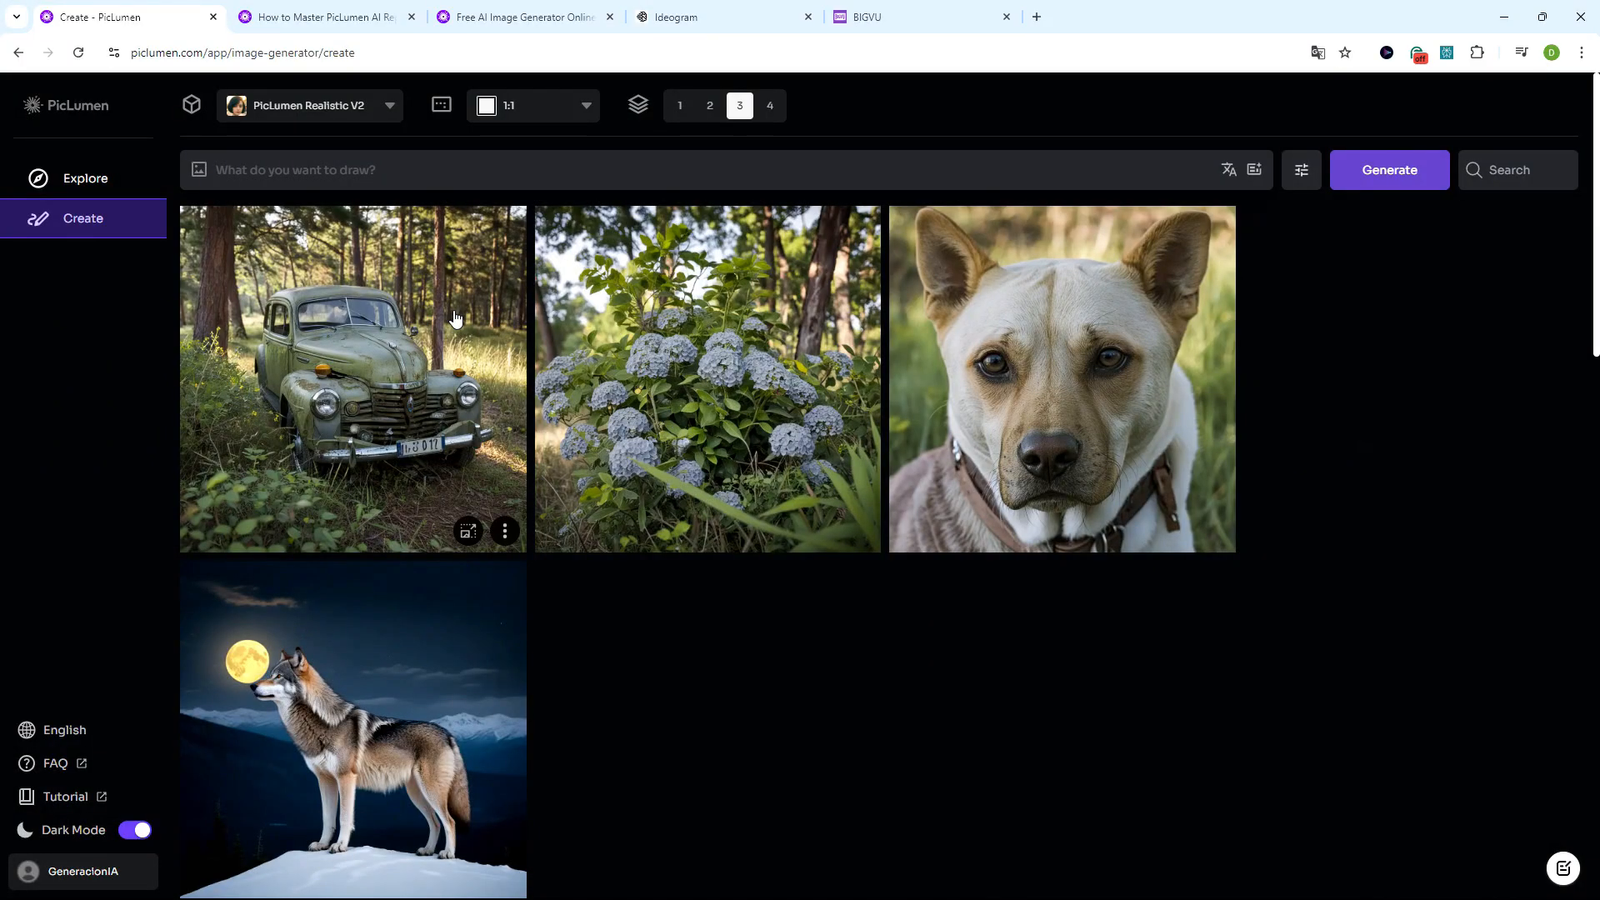Open the Tutorial link
This screenshot has width=1600, height=900.
tap(66, 797)
